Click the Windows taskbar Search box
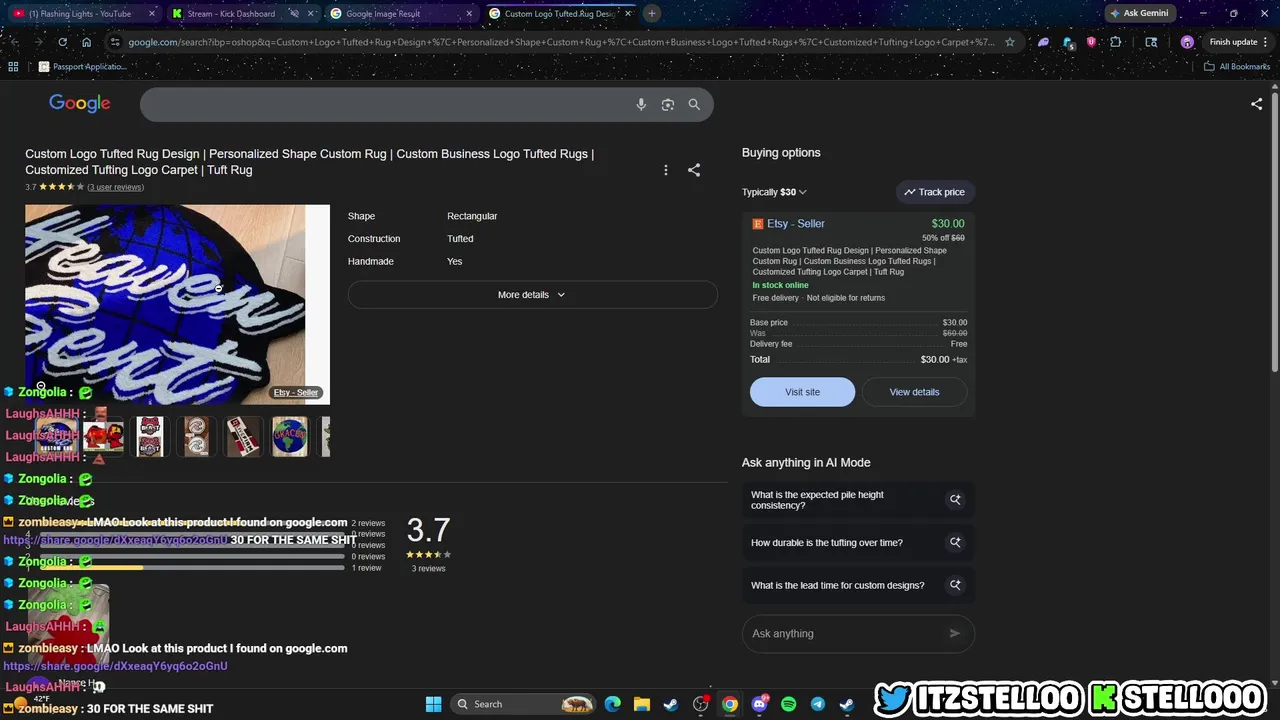 point(522,704)
